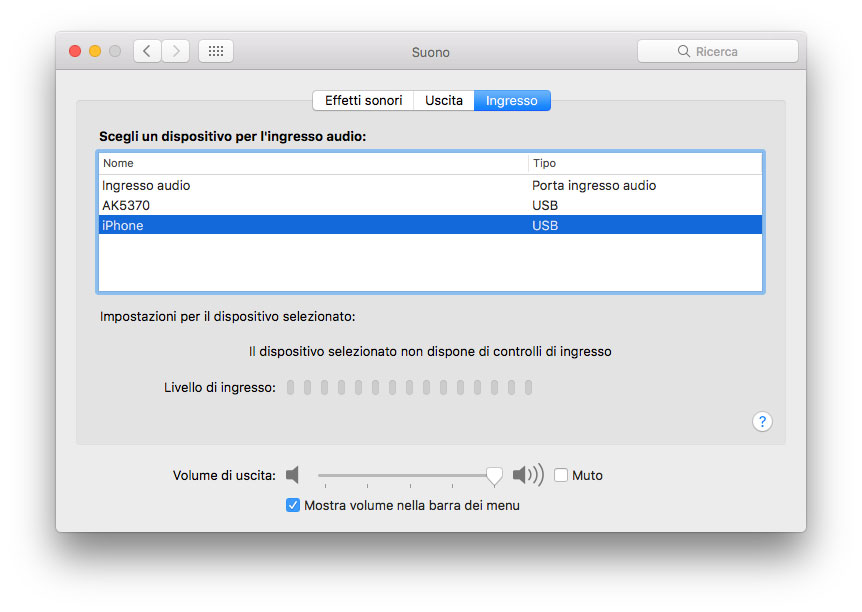Image resolution: width=862 pixels, height=612 pixels.
Task: Click the Livello di ingresso level meter
Action: [x=410, y=388]
